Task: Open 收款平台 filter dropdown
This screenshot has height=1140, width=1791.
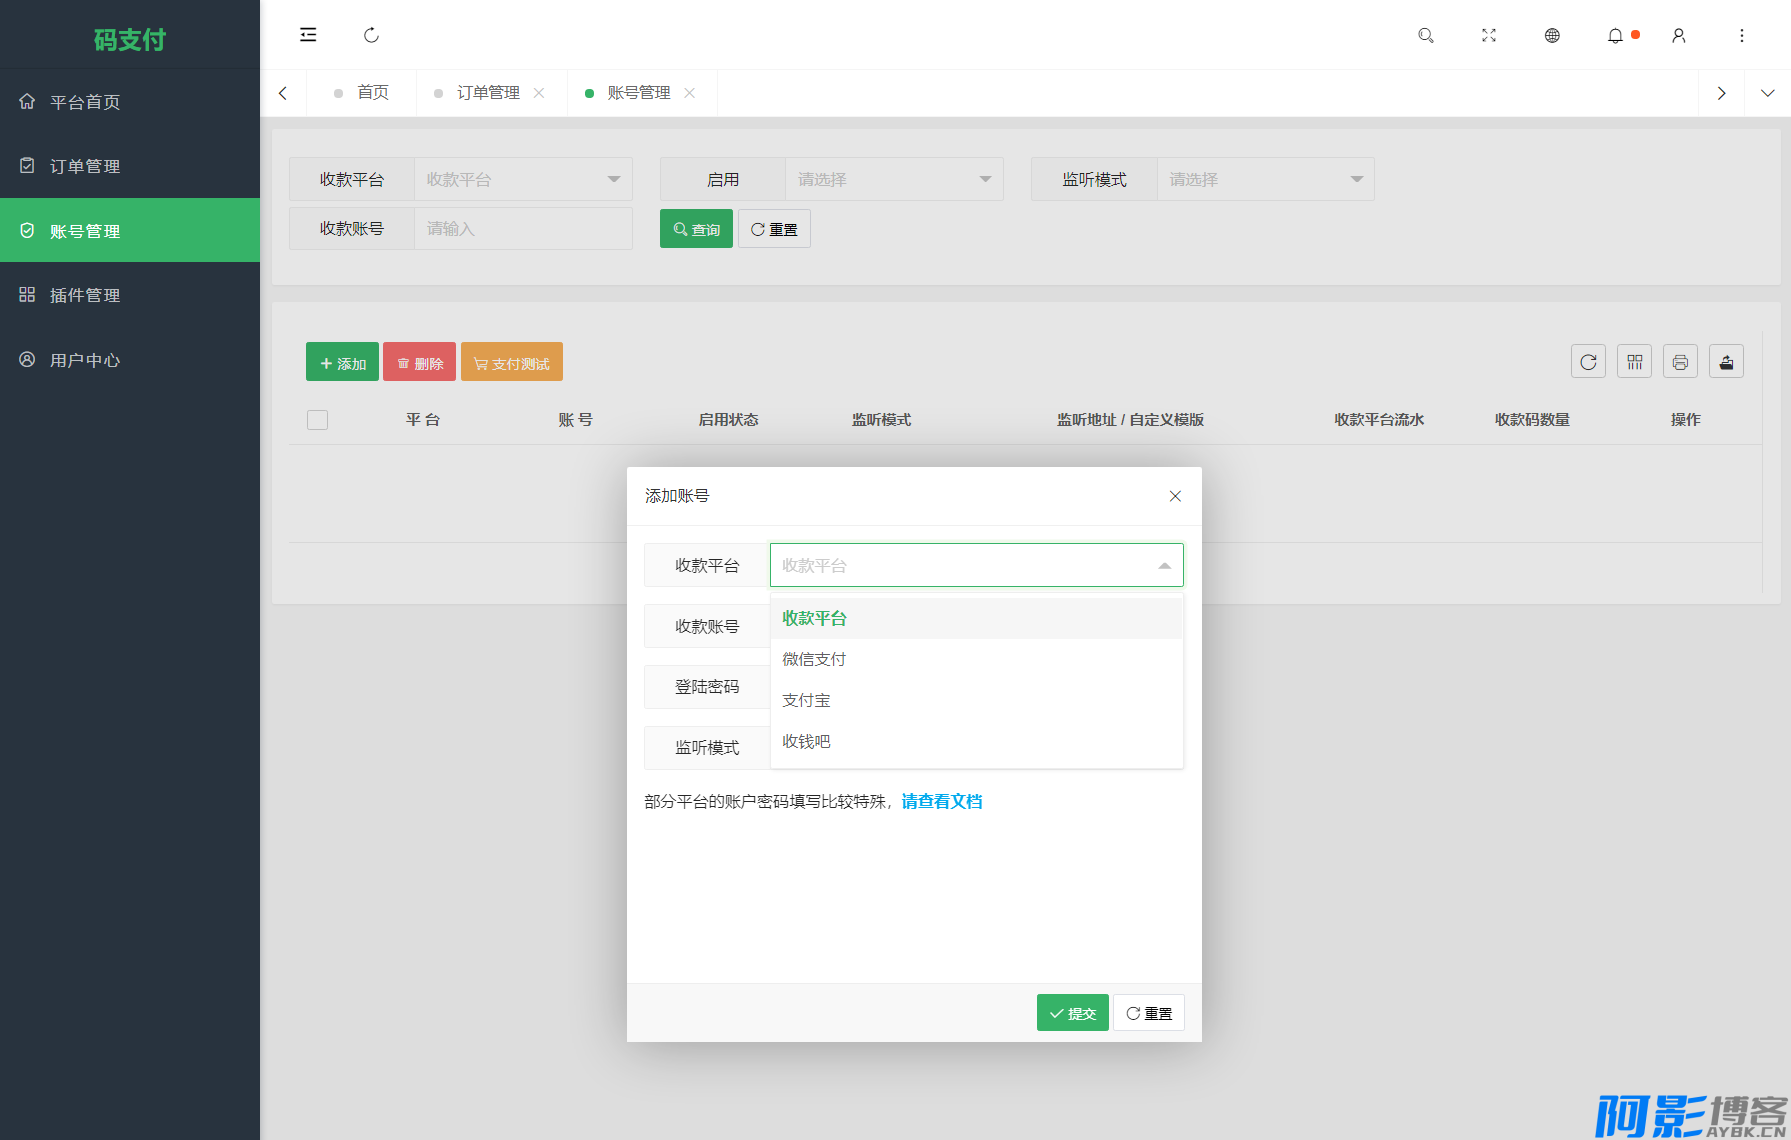Action: (523, 179)
